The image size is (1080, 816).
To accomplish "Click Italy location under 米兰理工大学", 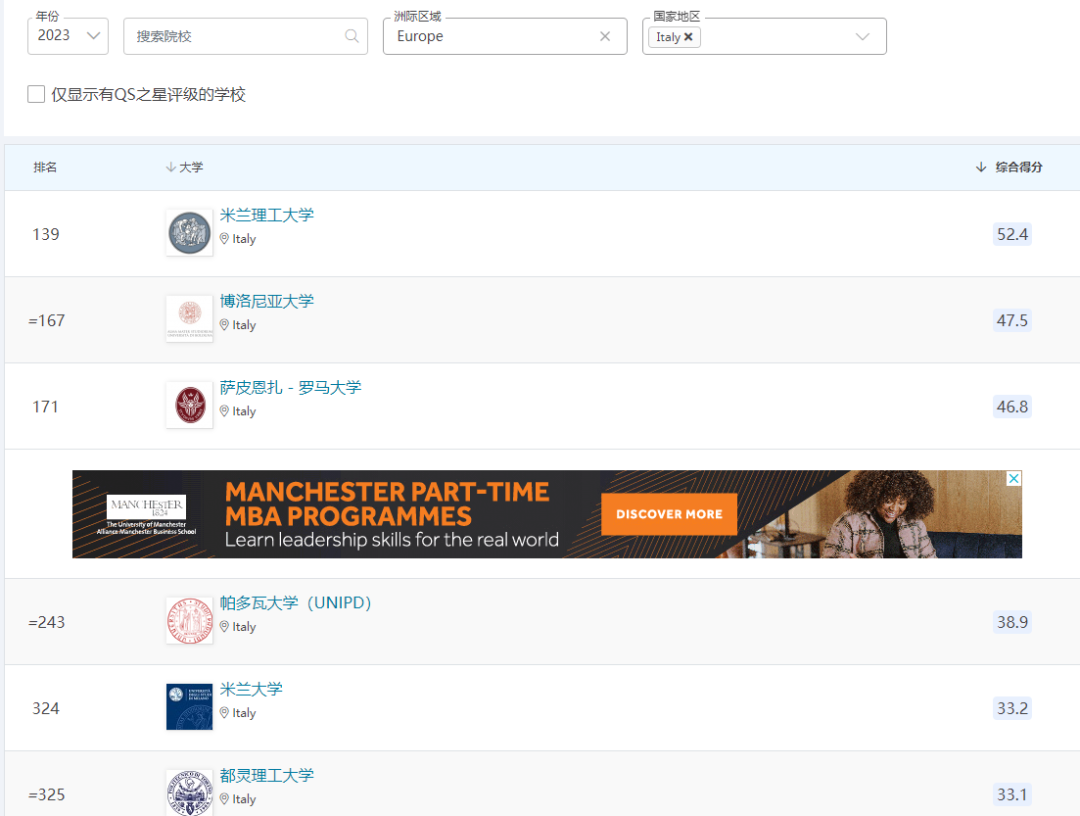I will (x=238, y=239).
